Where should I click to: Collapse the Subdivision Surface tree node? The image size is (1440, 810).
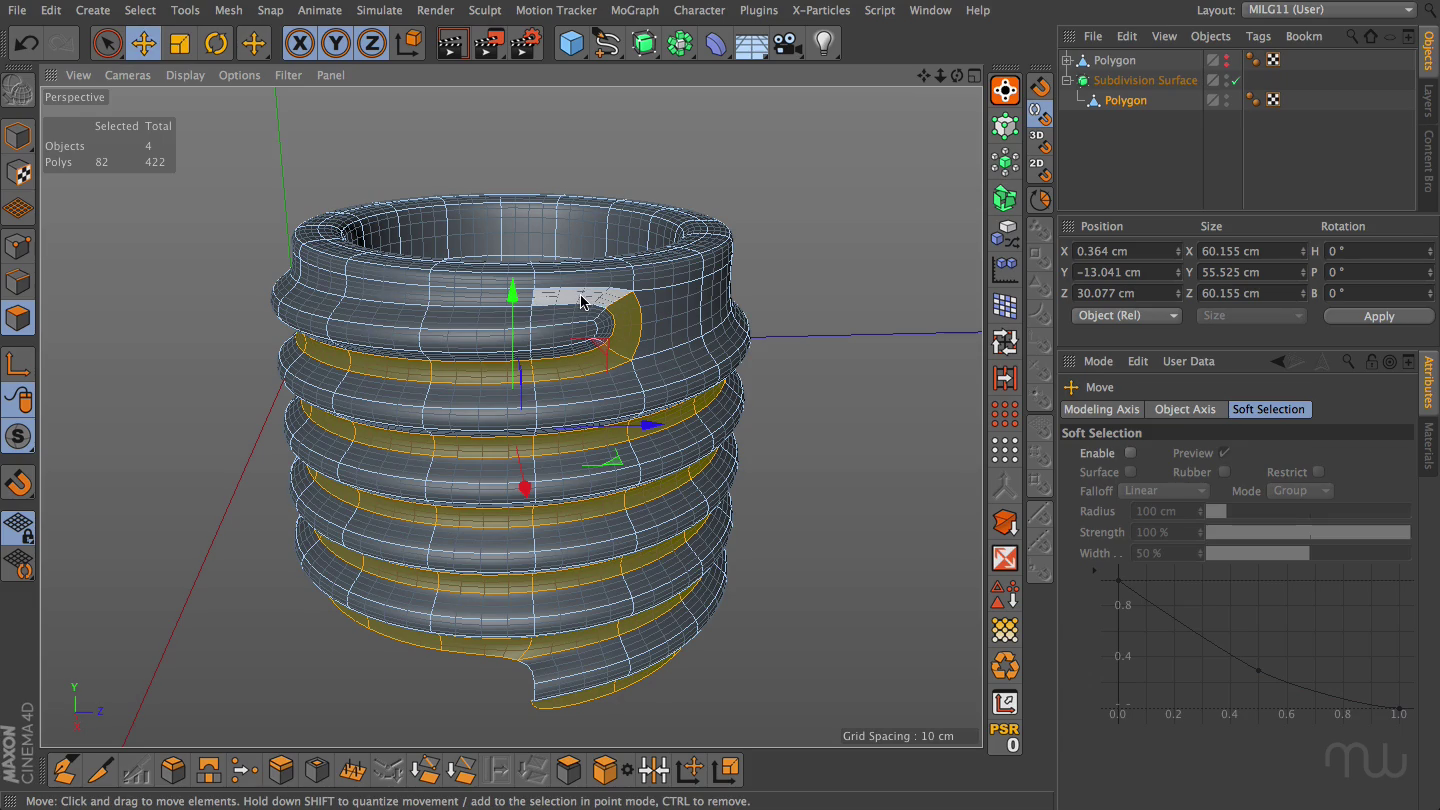point(1067,80)
